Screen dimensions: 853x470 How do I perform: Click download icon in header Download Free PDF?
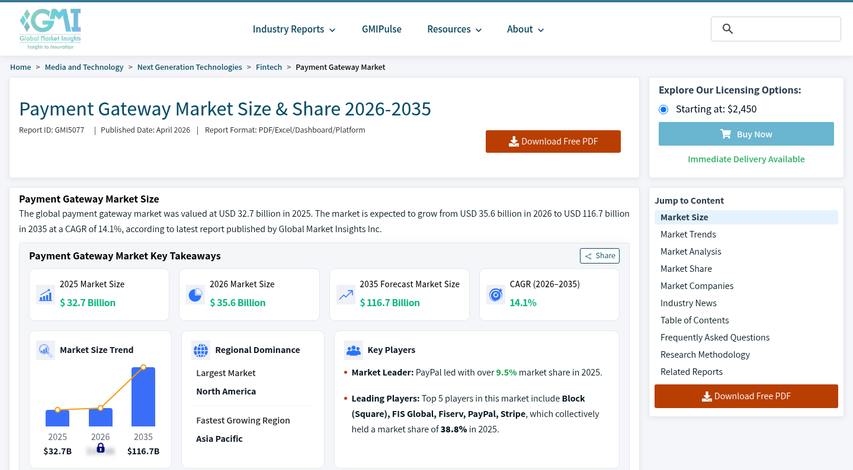[x=514, y=141]
